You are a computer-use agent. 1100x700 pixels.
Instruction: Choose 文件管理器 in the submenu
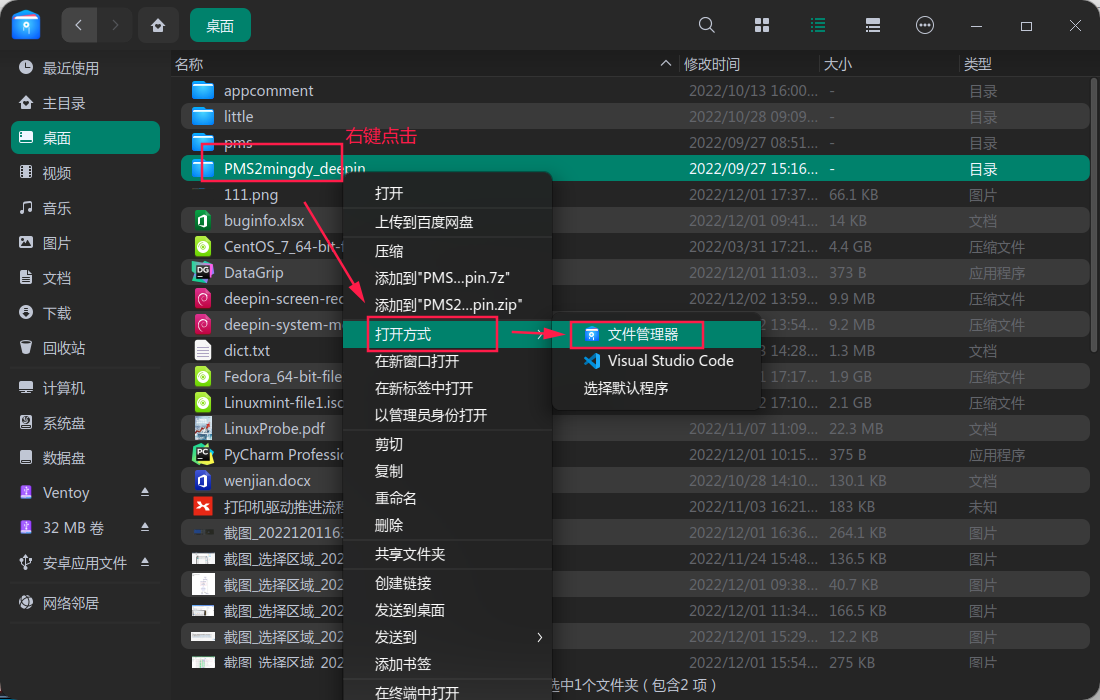pos(657,334)
